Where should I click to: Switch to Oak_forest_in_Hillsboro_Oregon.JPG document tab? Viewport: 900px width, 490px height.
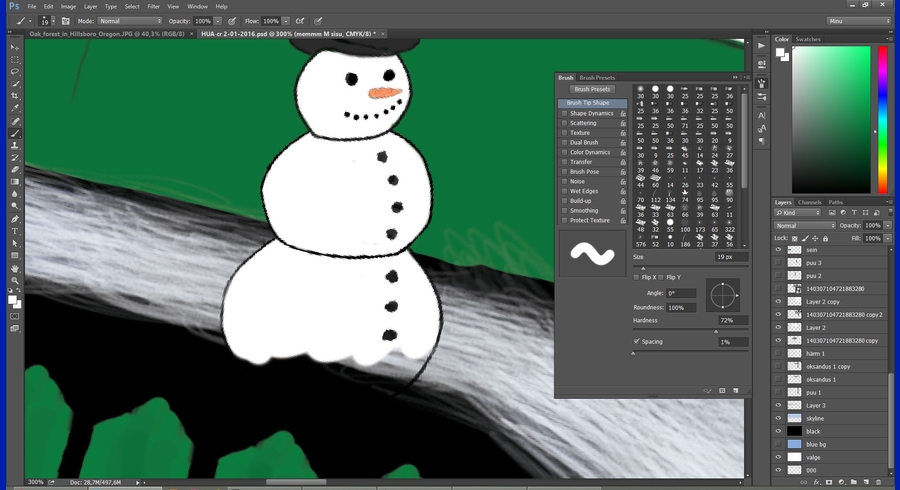point(107,34)
